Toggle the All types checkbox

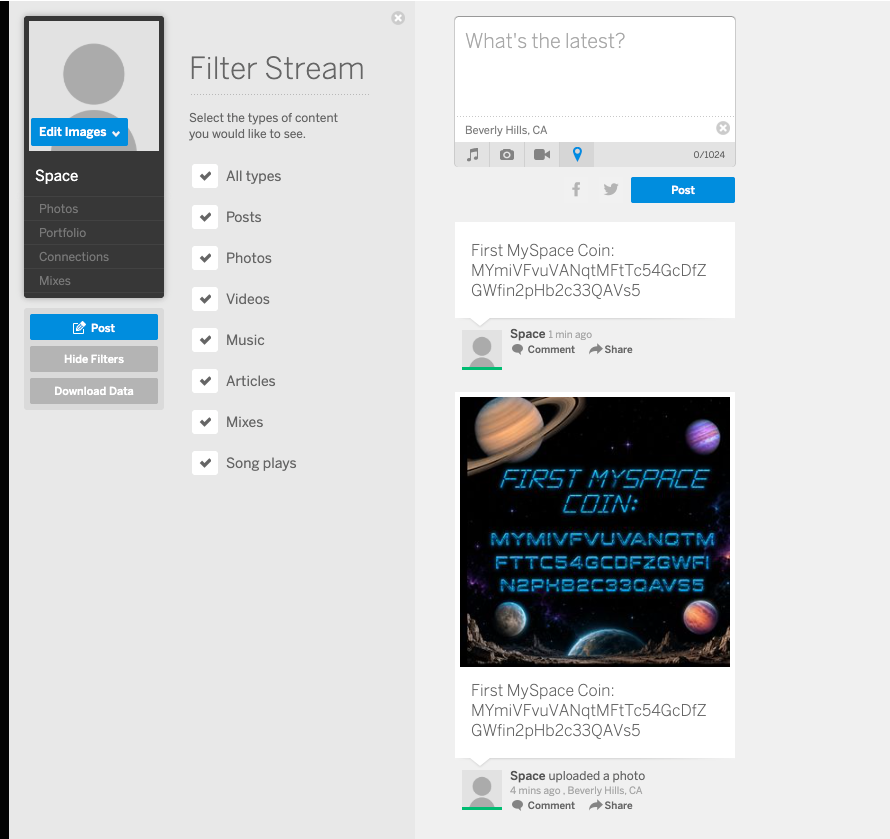(x=205, y=176)
